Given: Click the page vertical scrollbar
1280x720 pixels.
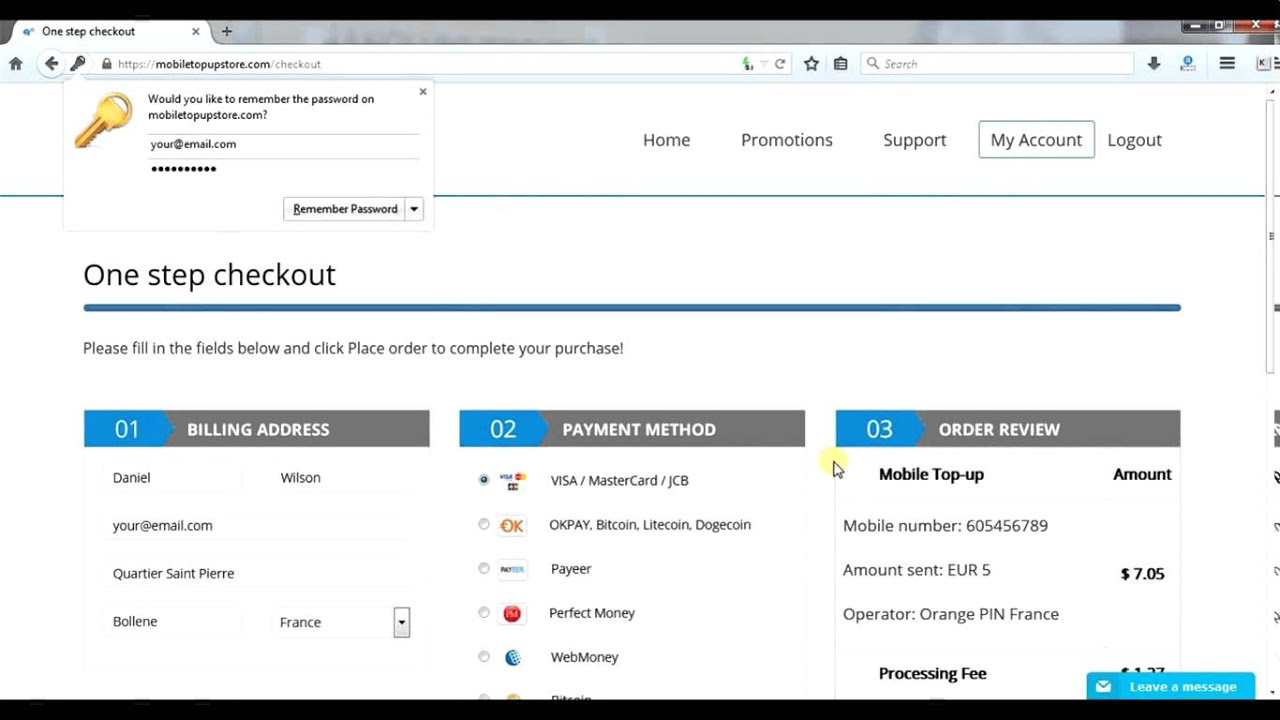Looking at the screenshot, I should 1272,236.
